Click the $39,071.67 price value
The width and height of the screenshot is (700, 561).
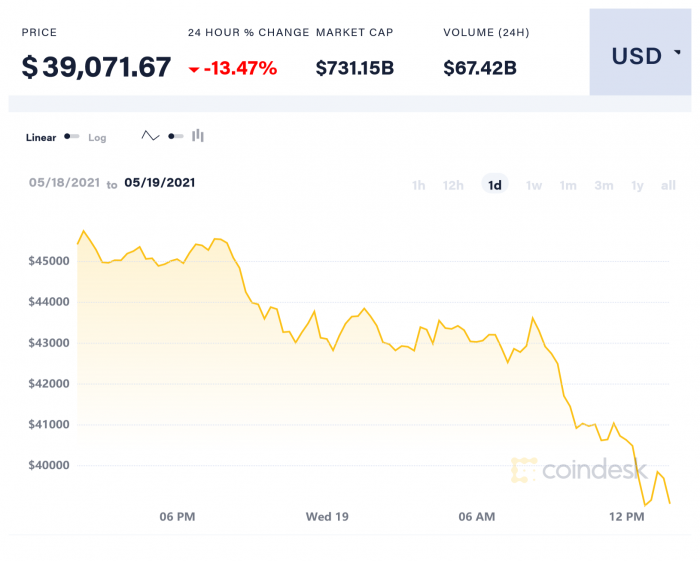coord(96,67)
